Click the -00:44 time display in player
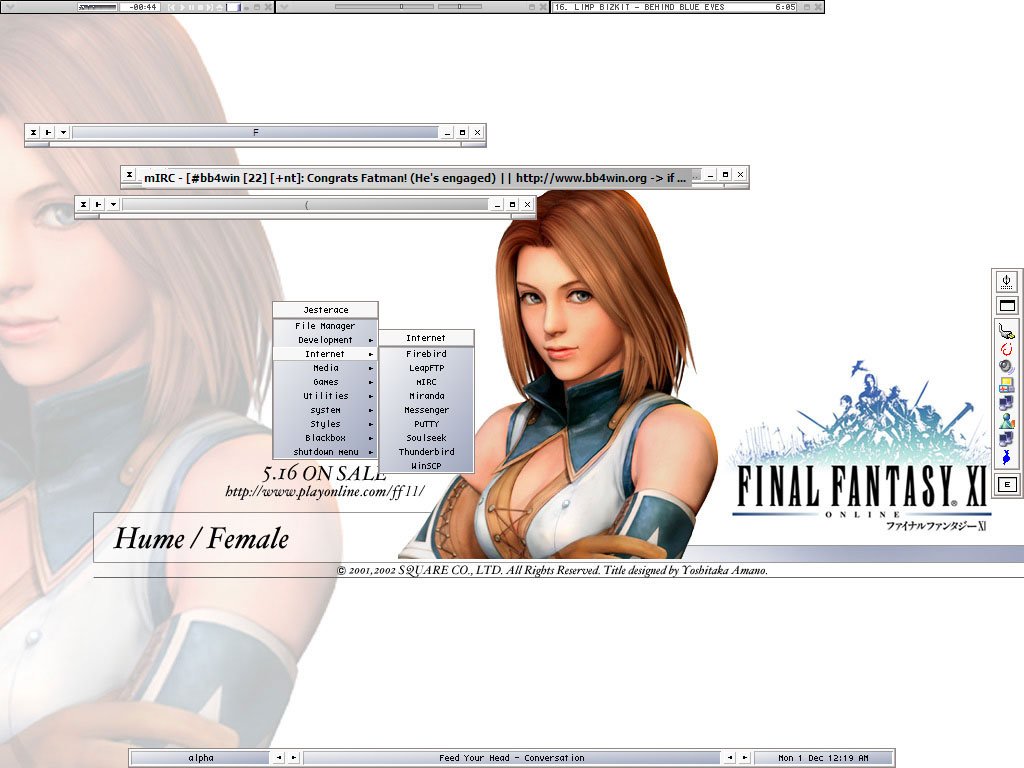1024x768 pixels. click(x=142, y=7)
